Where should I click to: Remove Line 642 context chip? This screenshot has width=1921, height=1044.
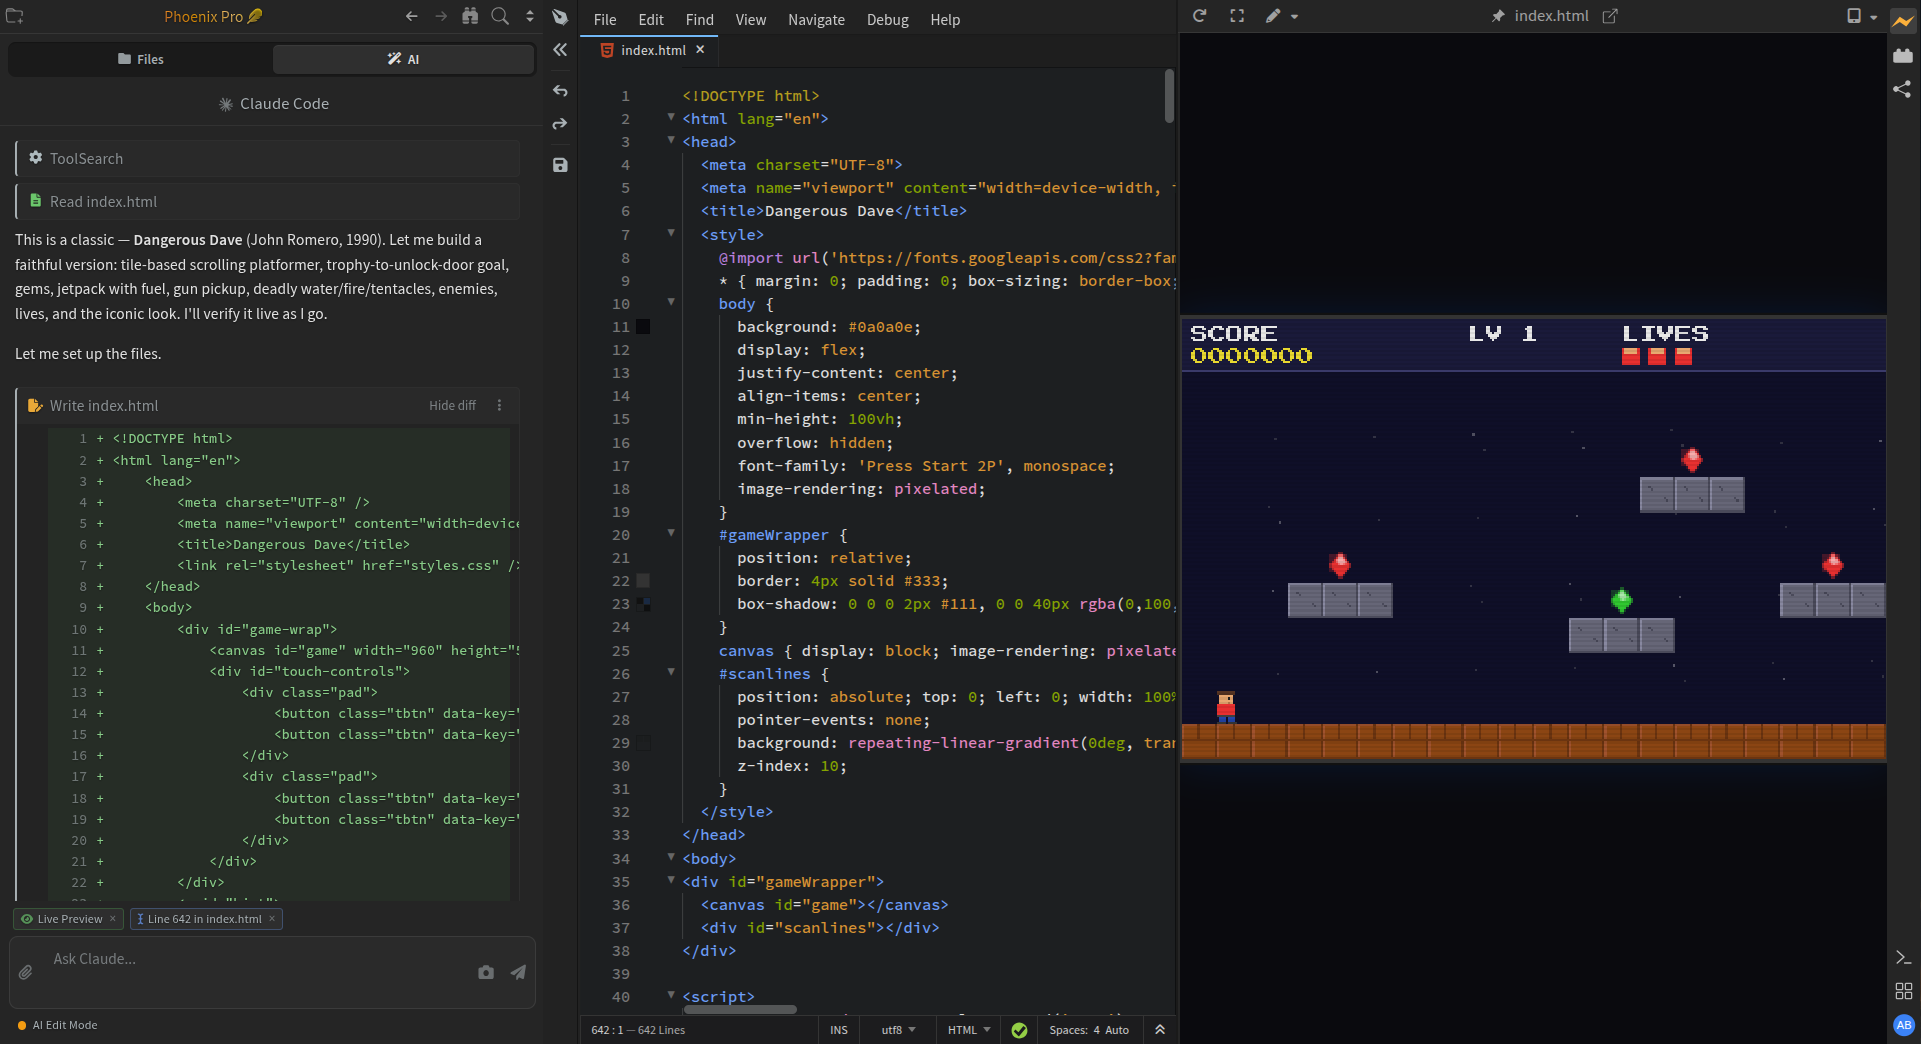click(x=272, y=919)
